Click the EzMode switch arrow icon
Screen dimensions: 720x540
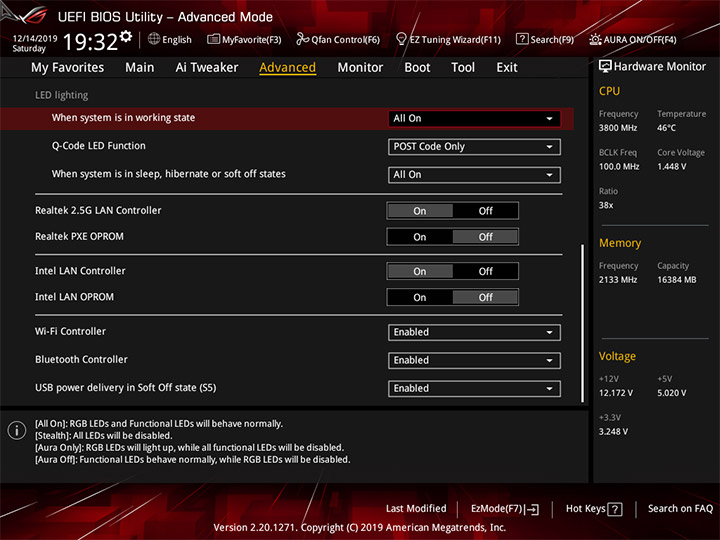(x=533, y=509)
